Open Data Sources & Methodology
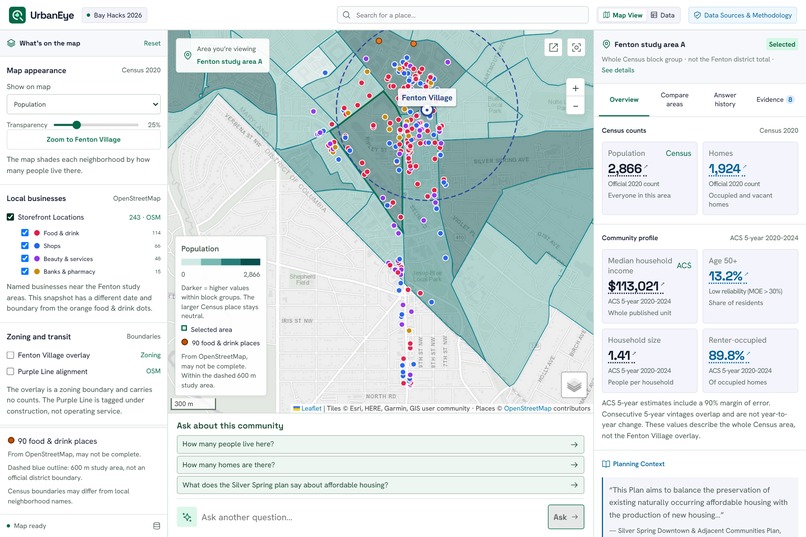The height and width of the screenshot is (537, 806). [742, 15]
